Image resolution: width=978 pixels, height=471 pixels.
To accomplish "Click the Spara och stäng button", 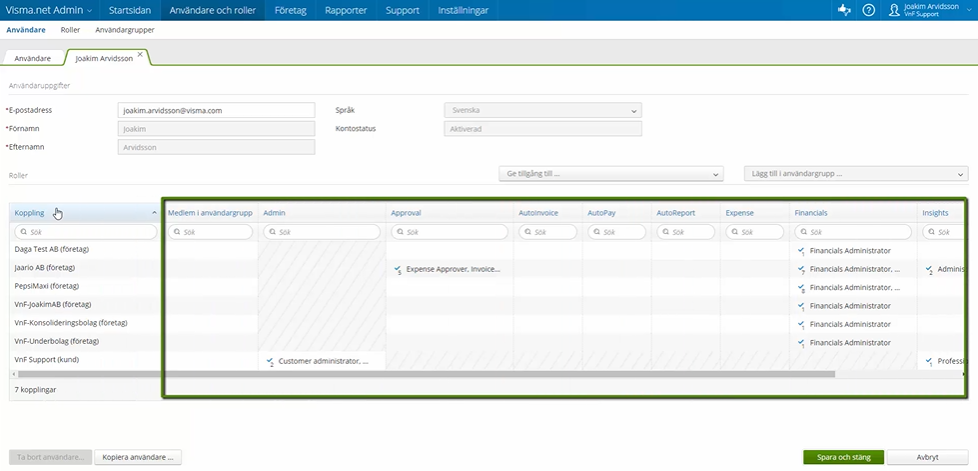I will click(843, 457).
